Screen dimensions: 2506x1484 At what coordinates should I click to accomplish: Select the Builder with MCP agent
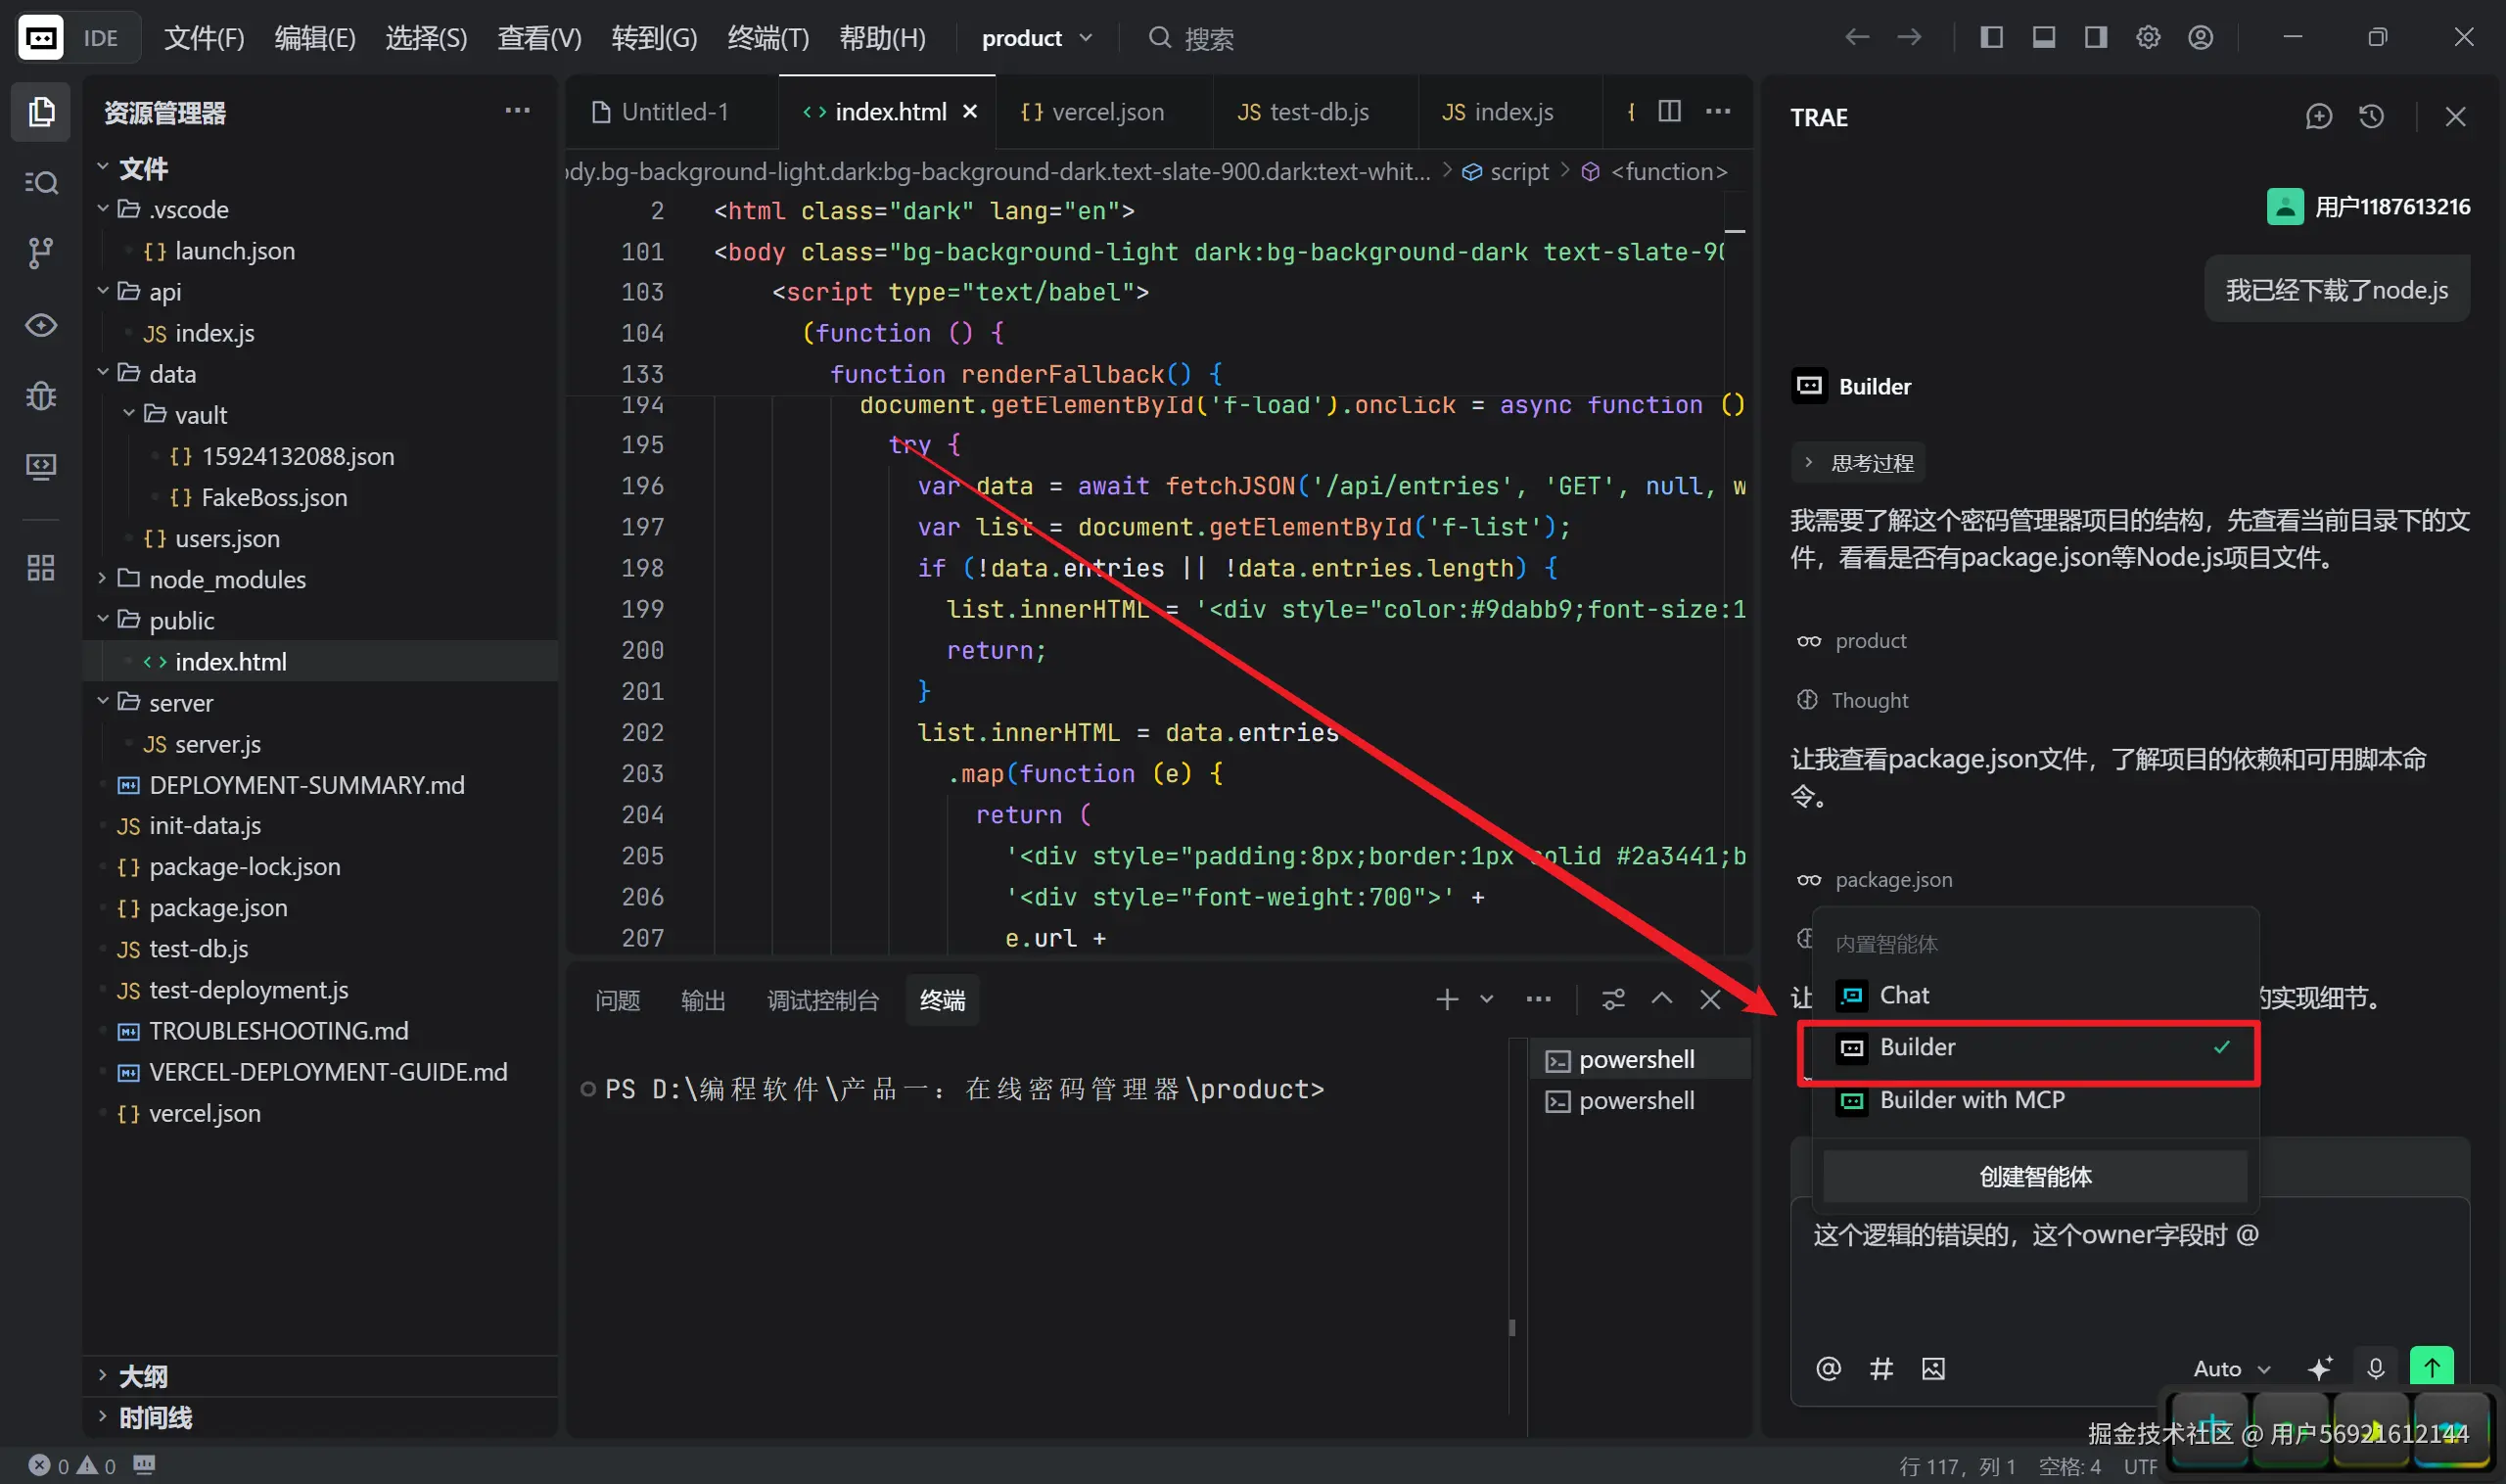coord(1971,1100)
